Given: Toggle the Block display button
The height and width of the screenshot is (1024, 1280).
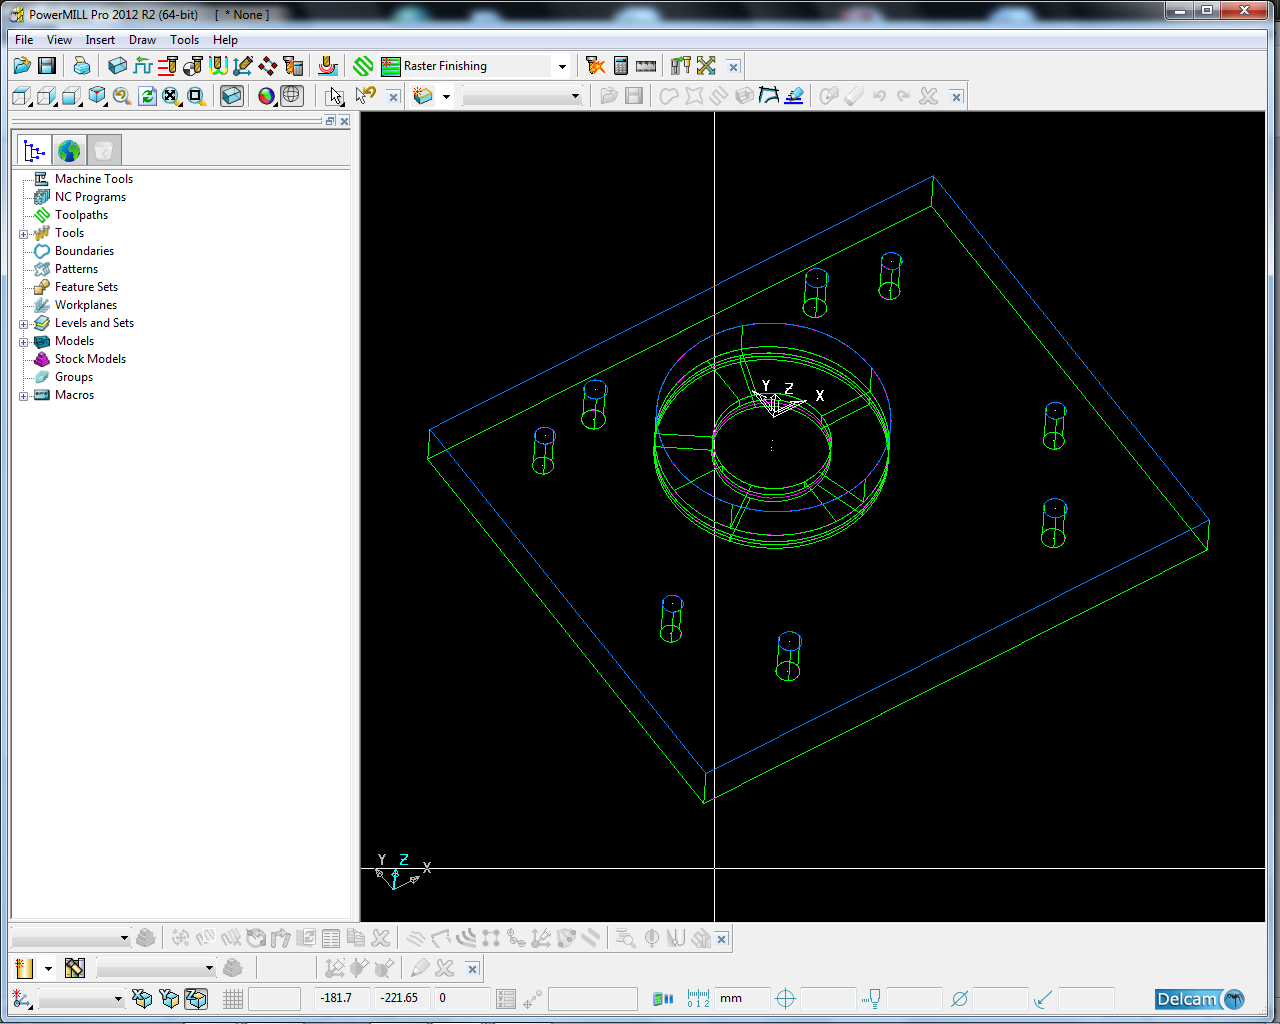Looking at the screenshot, I should click(x=232, y=96).
